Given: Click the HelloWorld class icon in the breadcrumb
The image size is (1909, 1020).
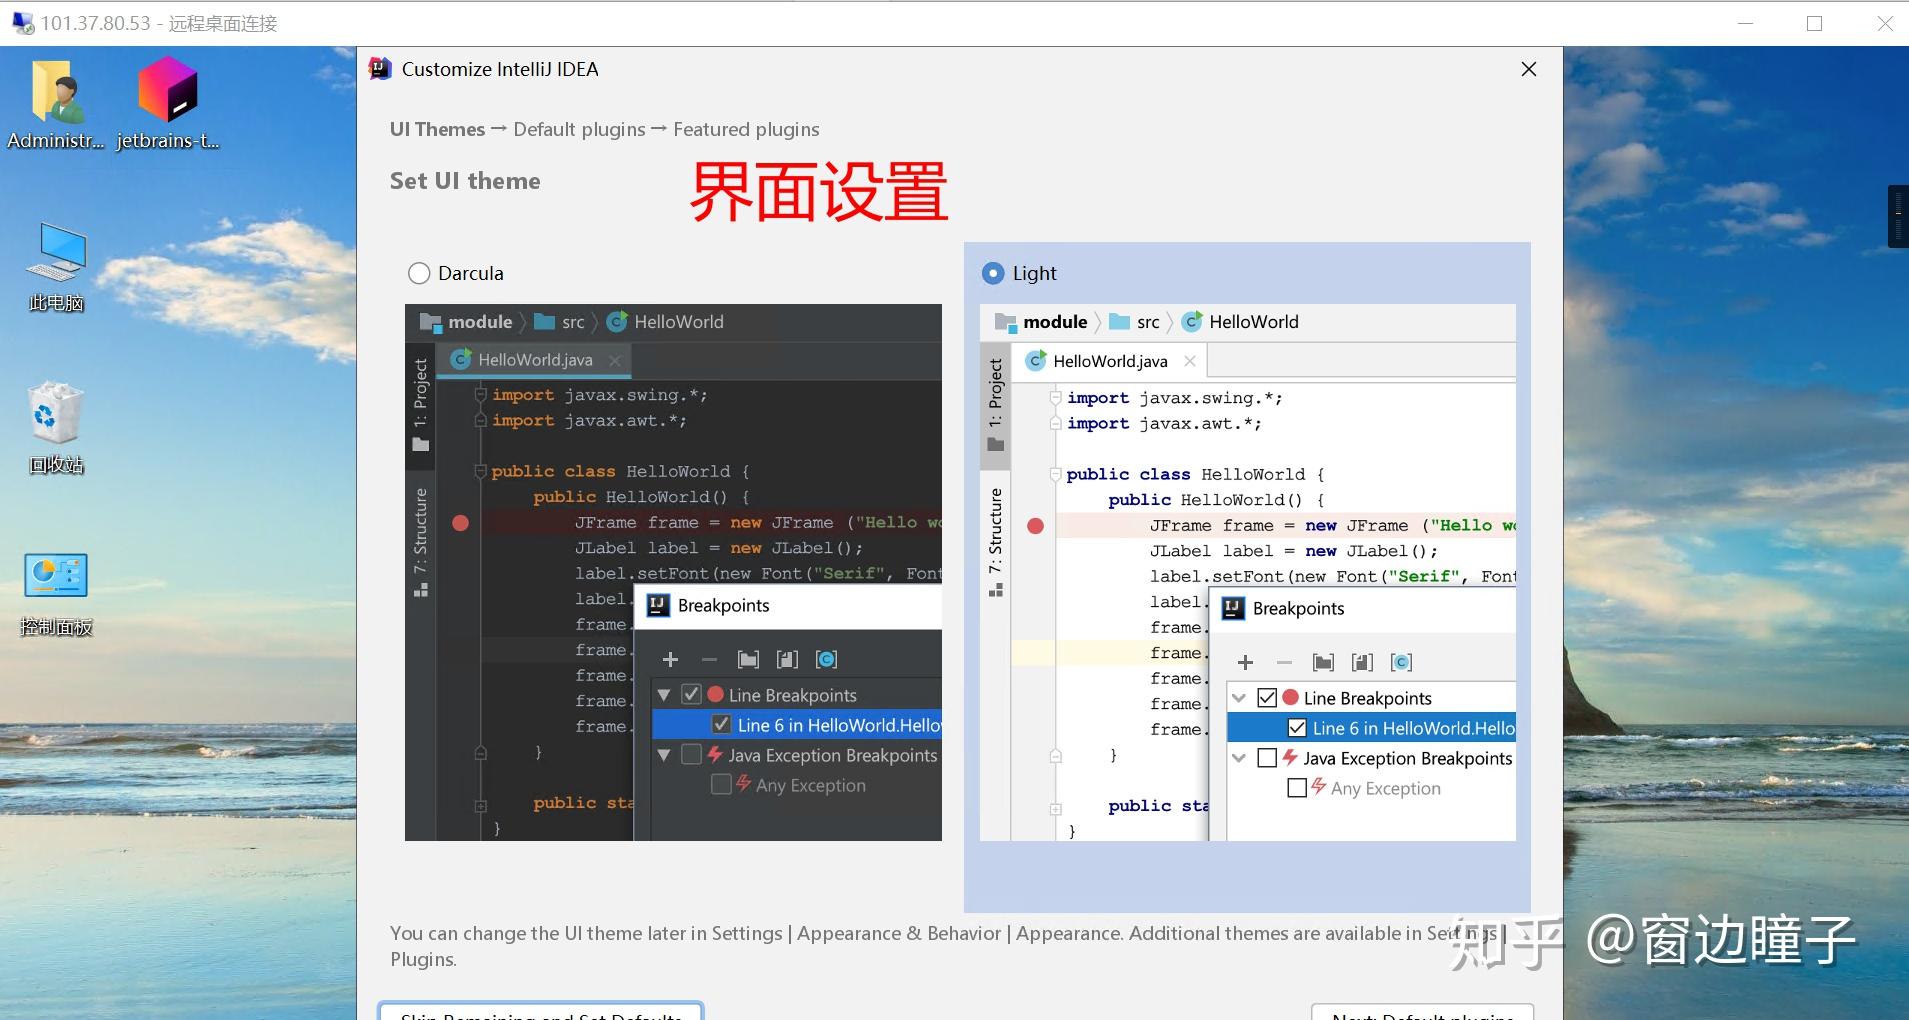Looking at the screenshot, I should (1191, 321).
